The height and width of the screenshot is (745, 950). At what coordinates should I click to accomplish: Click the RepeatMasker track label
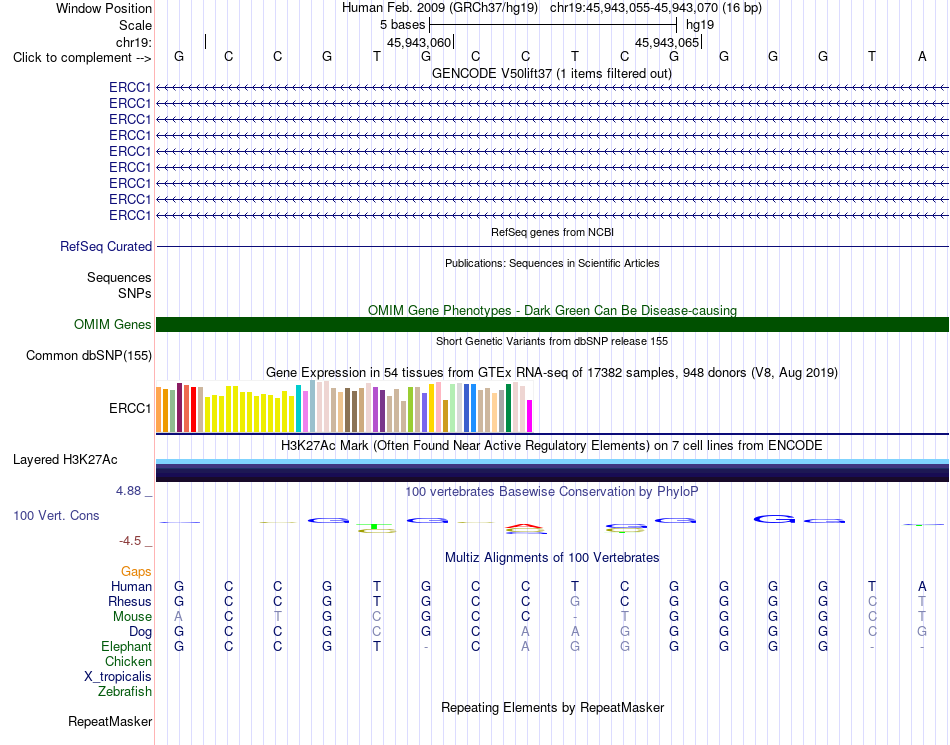tap(110, 722)
